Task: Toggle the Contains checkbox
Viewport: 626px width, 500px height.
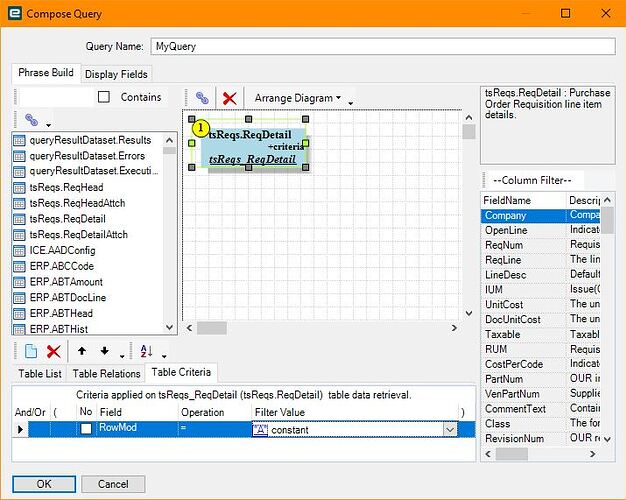Action: pyautogui.click(x=104, y=97)
